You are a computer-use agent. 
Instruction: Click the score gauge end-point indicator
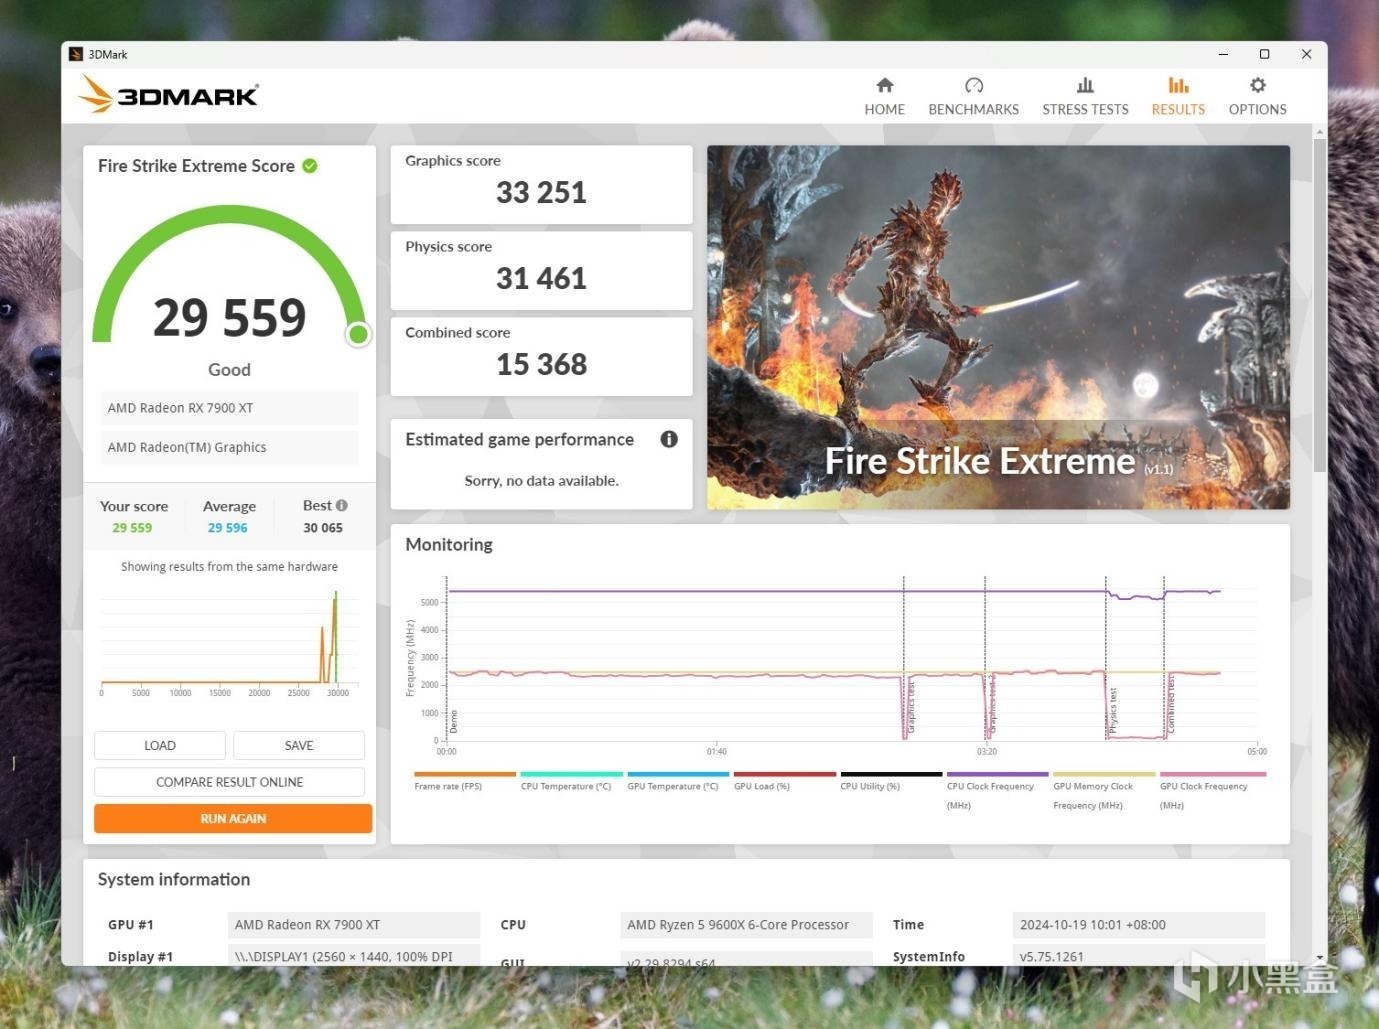coord(358,334)
